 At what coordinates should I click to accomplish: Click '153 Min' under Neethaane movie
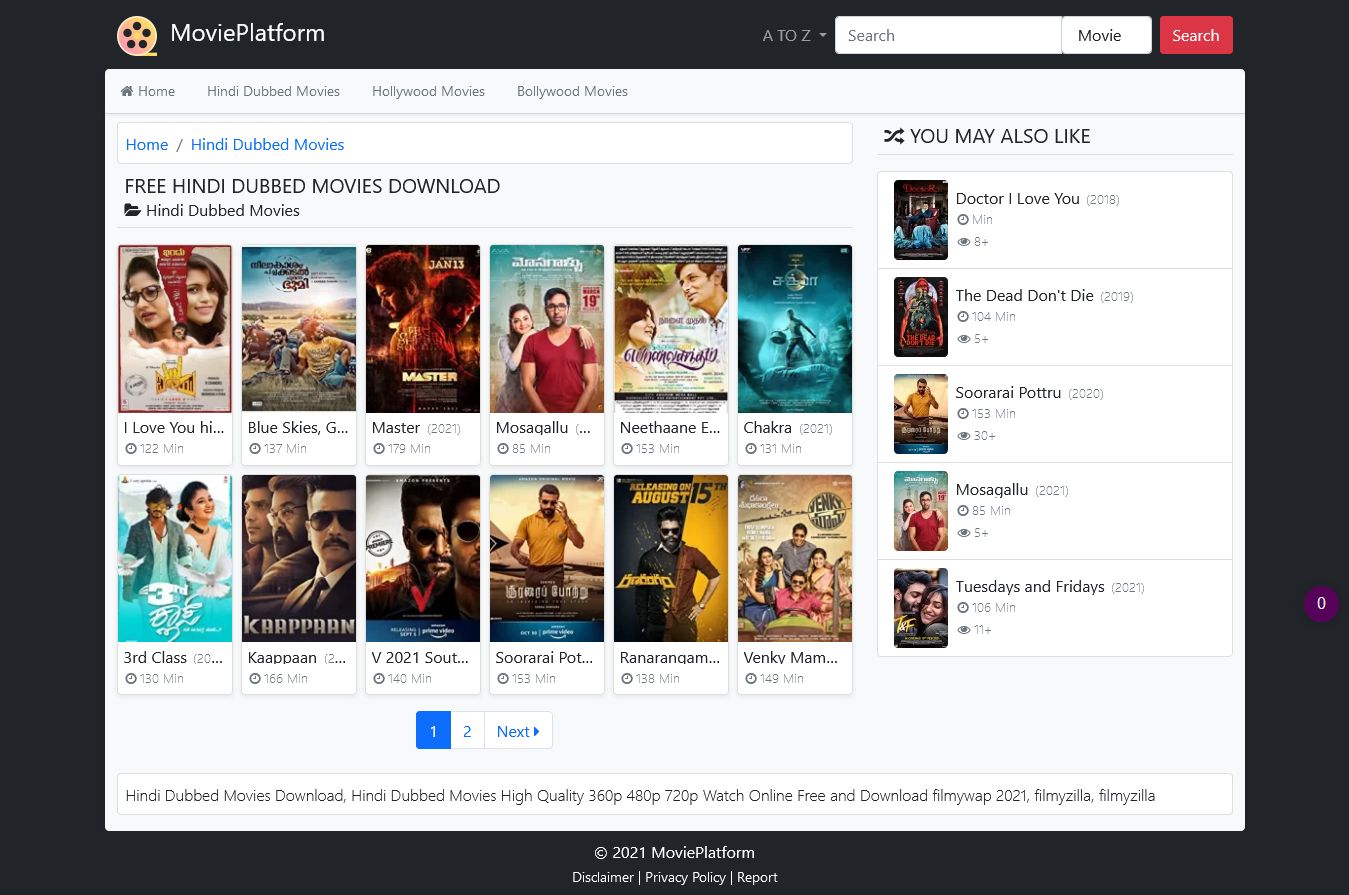[x=658, y=449]
